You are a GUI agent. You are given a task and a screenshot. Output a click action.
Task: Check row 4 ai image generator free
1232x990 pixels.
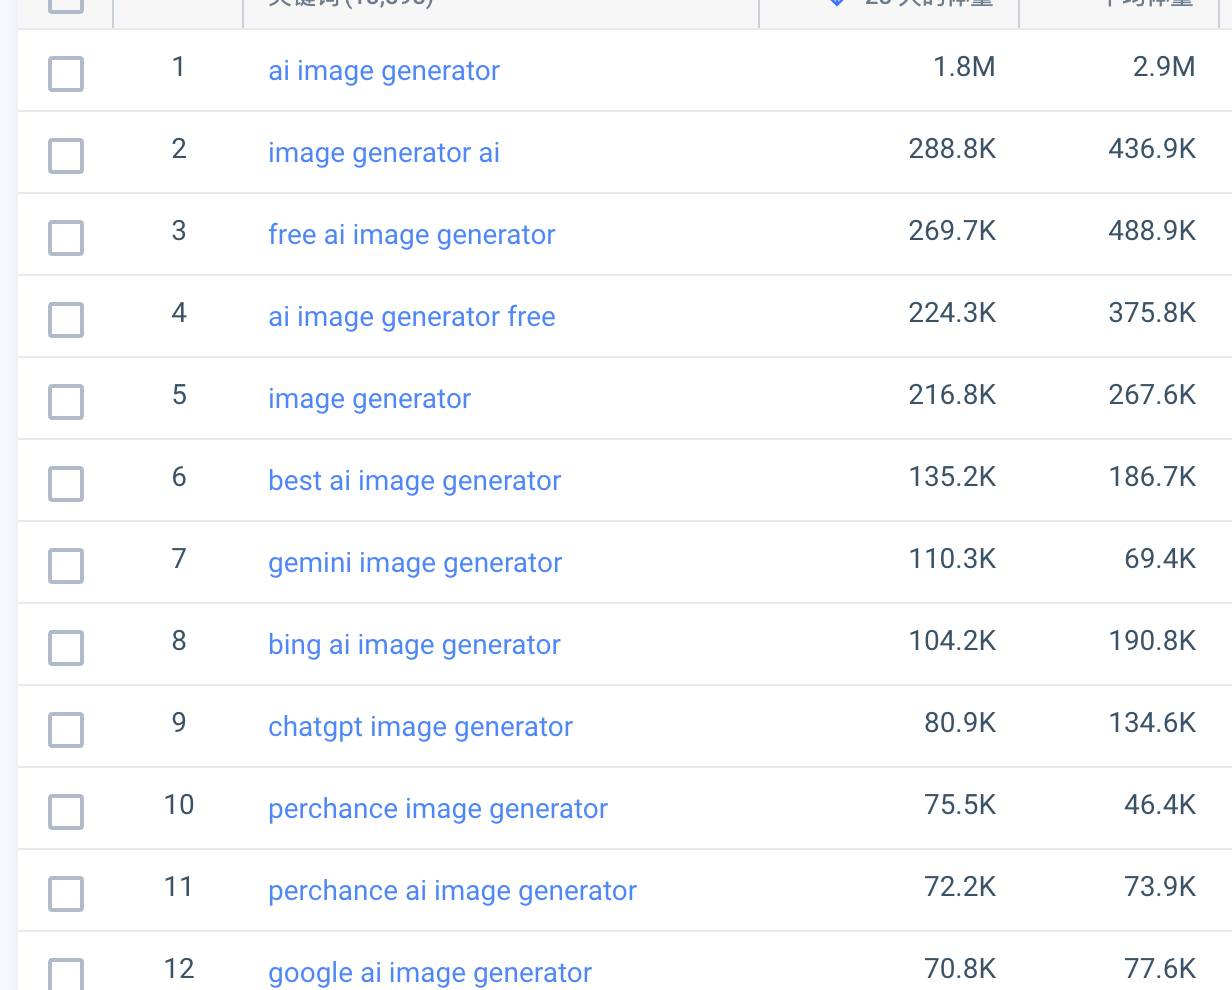tap(66, 320)
